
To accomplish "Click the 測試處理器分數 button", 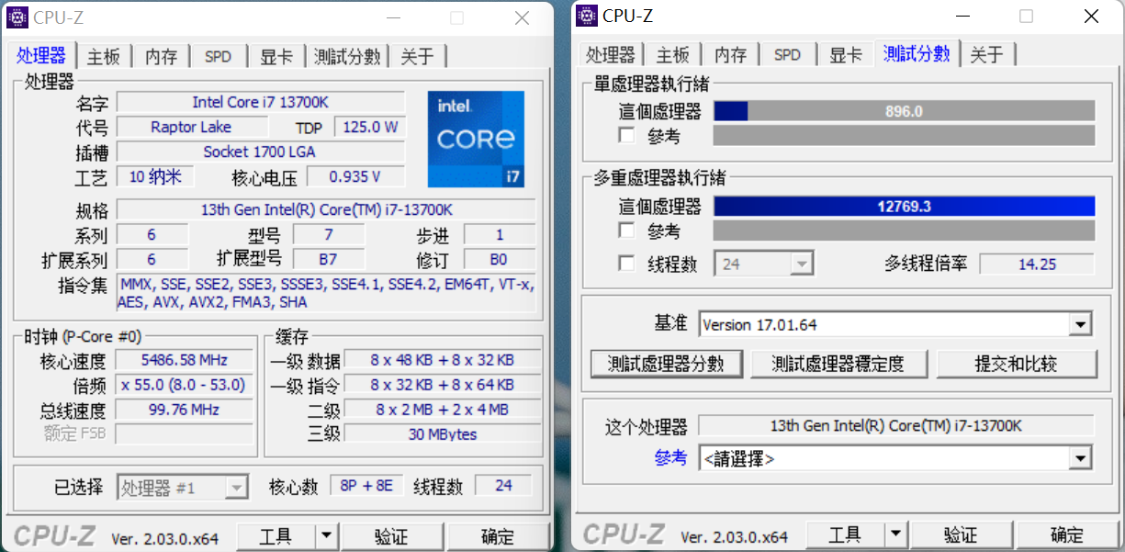I will [666, 364].
